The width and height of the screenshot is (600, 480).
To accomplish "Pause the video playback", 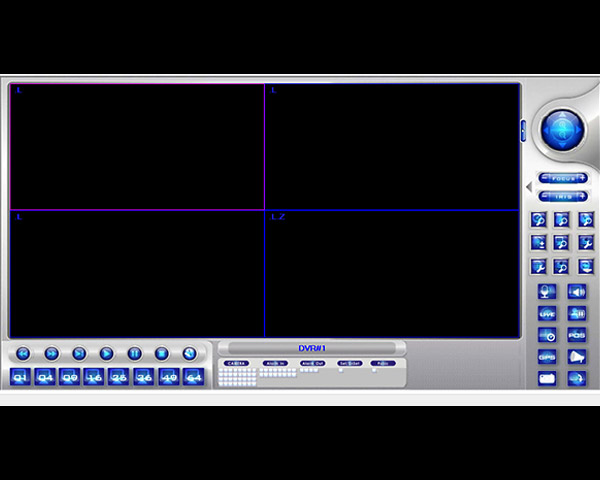I will coord(134,353).
